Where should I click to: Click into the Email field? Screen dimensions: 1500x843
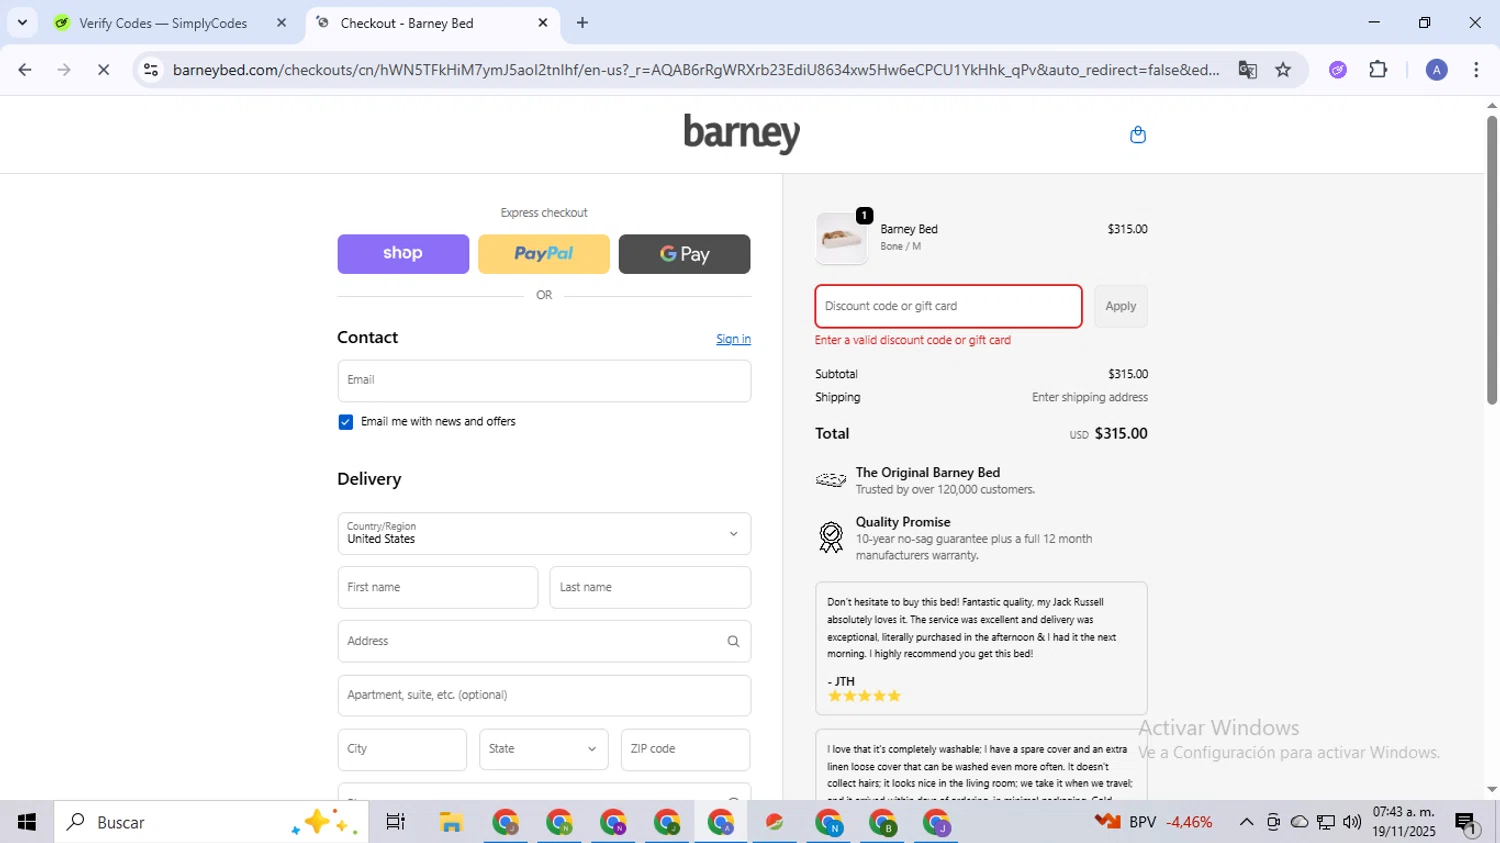(544, 381)
